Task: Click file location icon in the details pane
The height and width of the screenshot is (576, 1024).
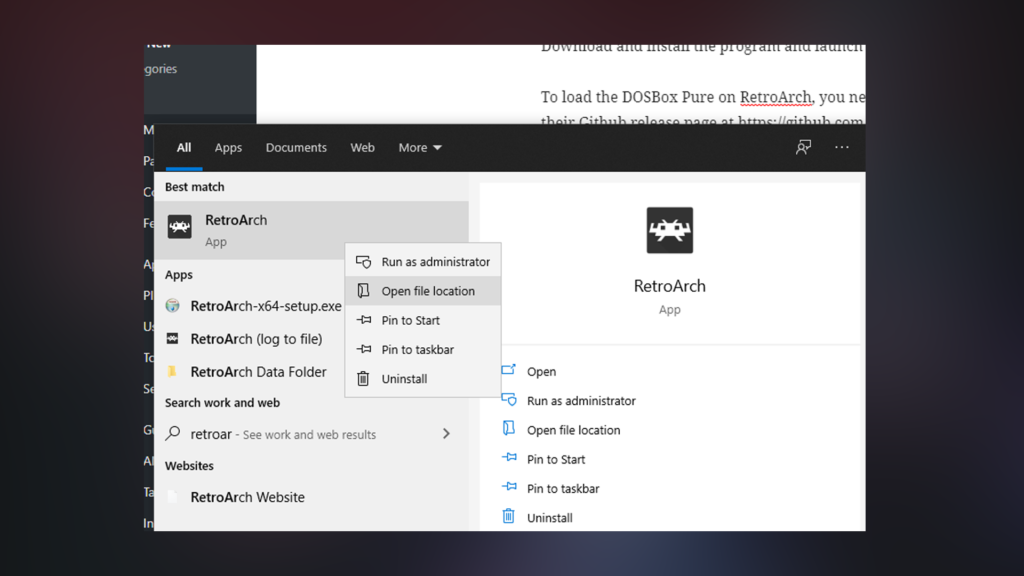Action: tap(509, 428)
